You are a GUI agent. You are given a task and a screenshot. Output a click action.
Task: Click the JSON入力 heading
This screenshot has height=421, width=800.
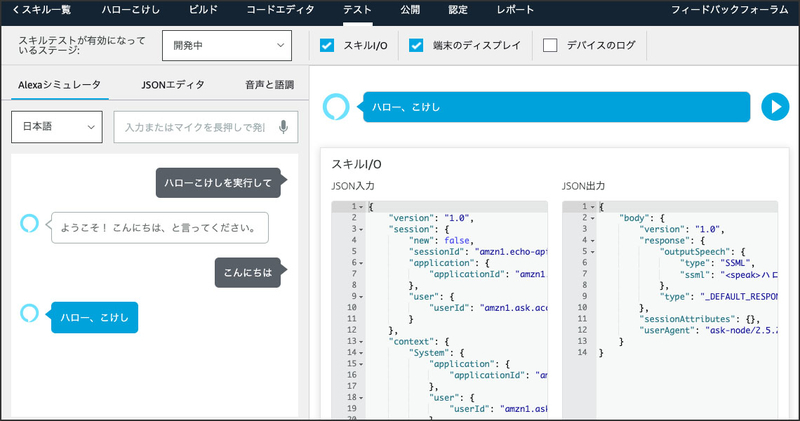[353, 186]
